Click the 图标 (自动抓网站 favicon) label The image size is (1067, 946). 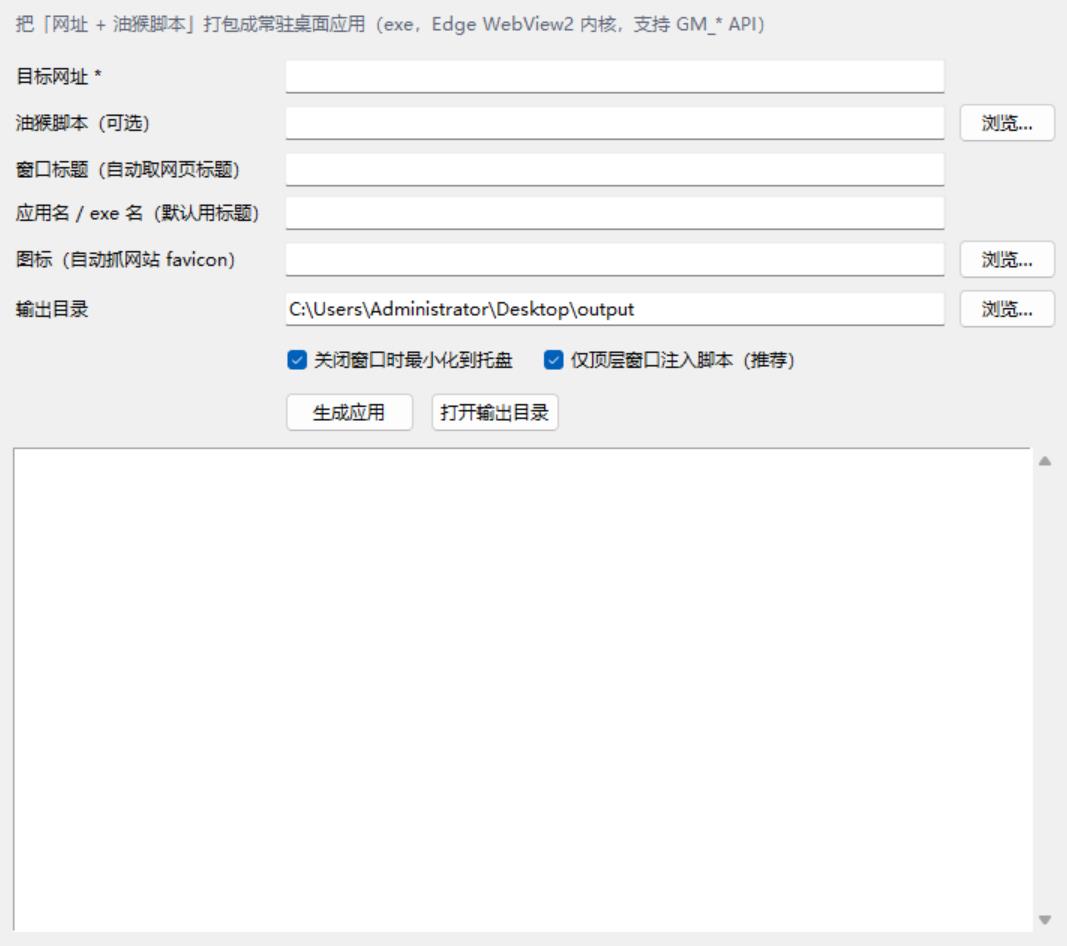point(125,259)
